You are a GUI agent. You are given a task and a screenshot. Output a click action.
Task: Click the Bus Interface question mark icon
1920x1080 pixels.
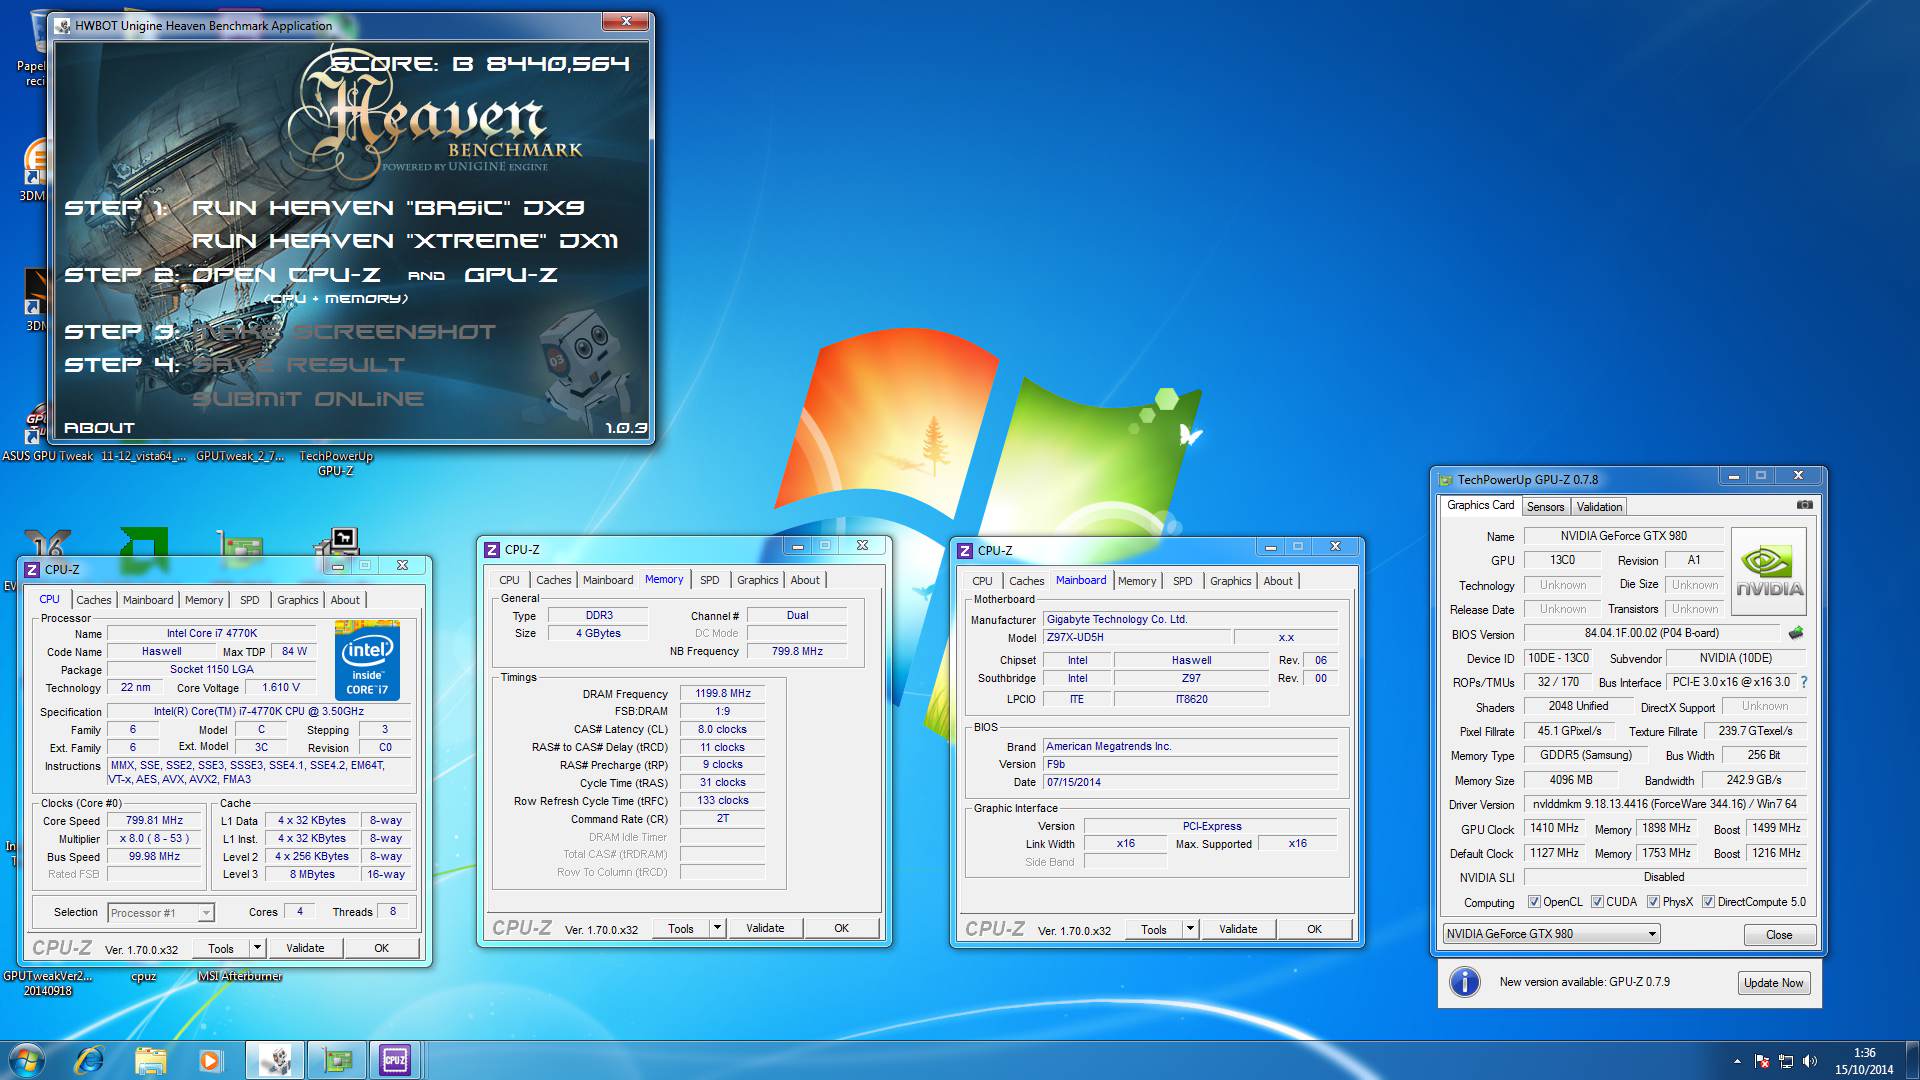(x=1804, y=682)
